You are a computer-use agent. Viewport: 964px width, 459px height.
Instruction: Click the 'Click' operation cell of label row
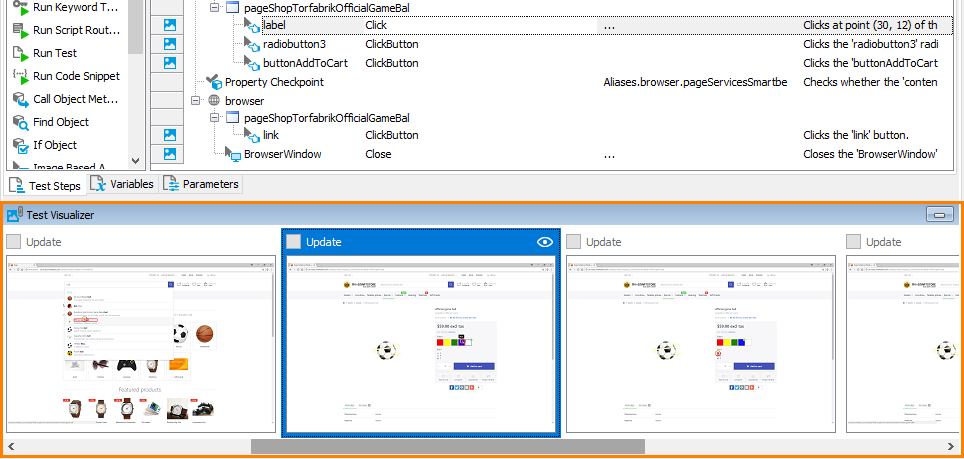coord(376,25)
